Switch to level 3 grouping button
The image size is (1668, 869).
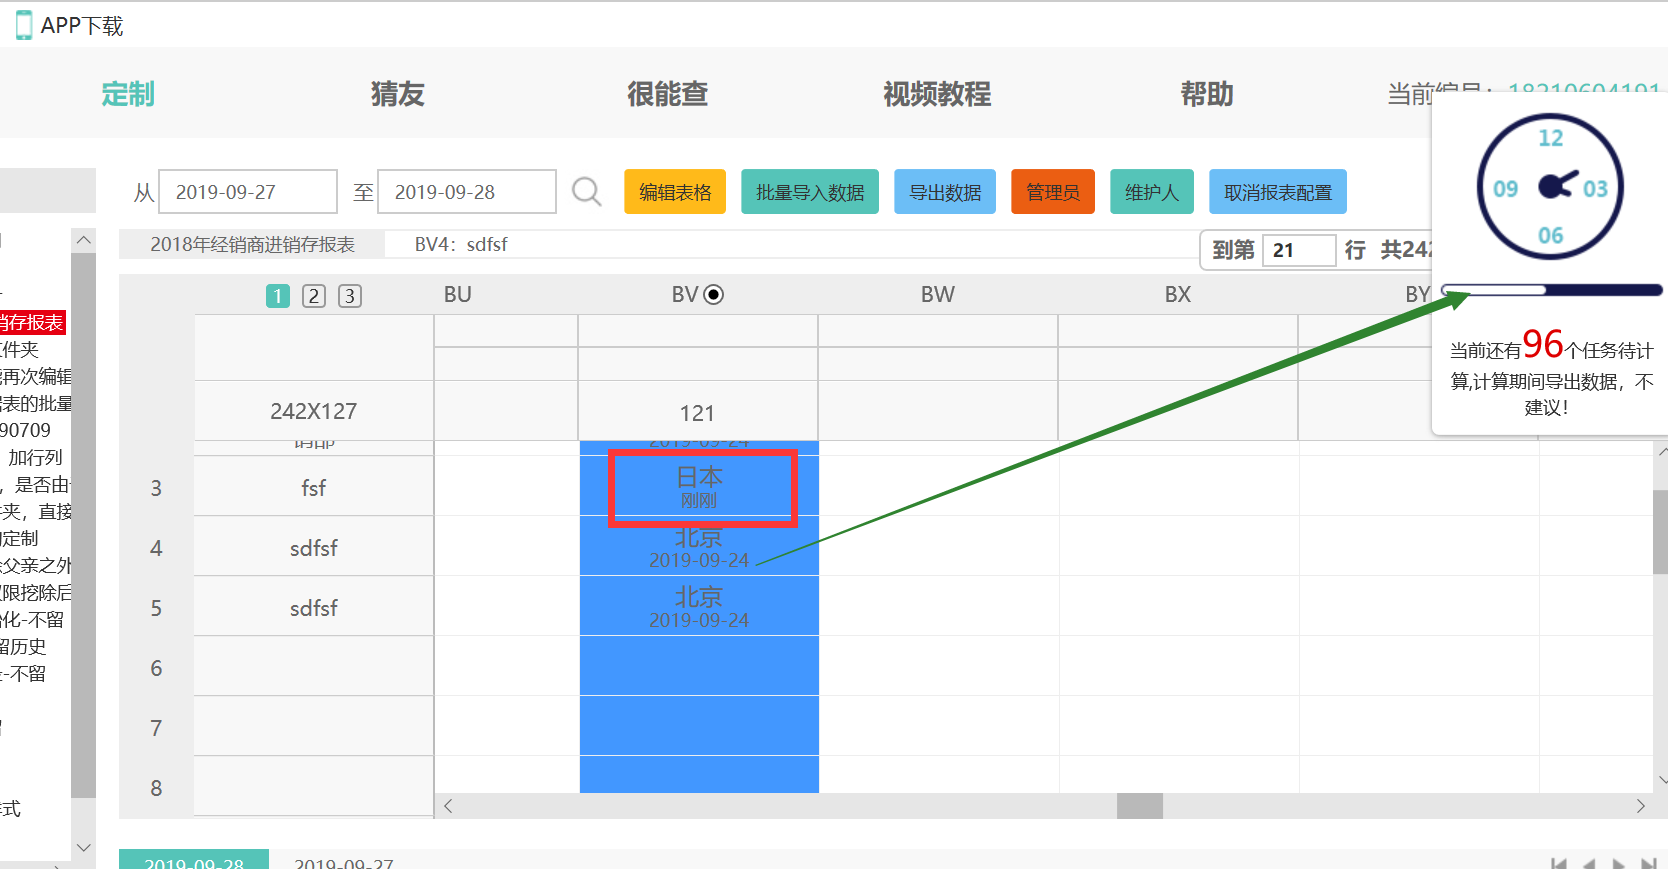(x=350, y=296)
